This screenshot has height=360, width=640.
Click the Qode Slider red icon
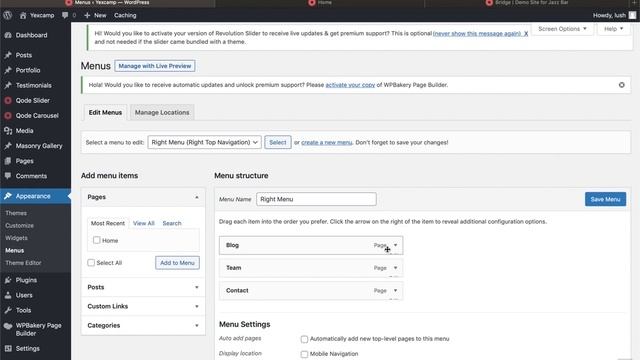(8, 100)
